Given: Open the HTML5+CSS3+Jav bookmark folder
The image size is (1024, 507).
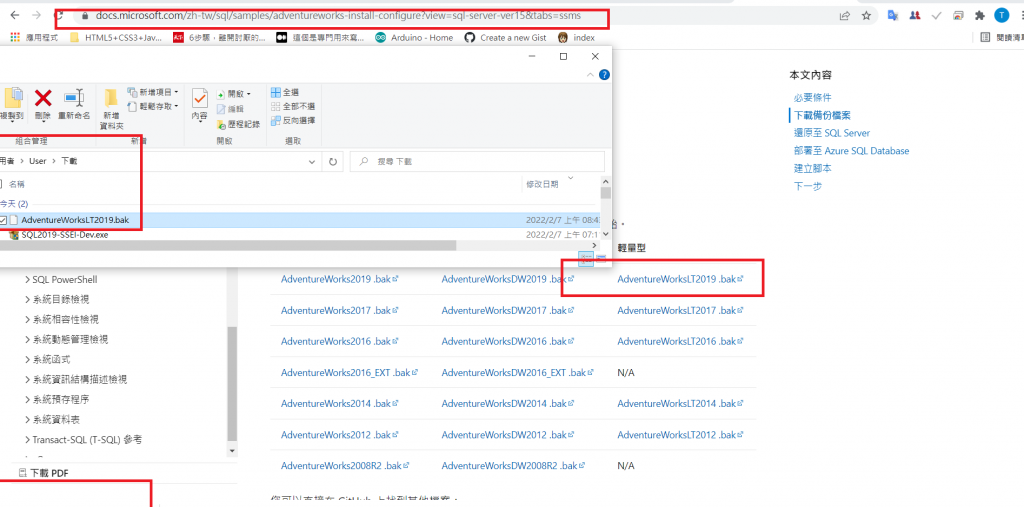Looking at the screenshot, I should [116, 38].
